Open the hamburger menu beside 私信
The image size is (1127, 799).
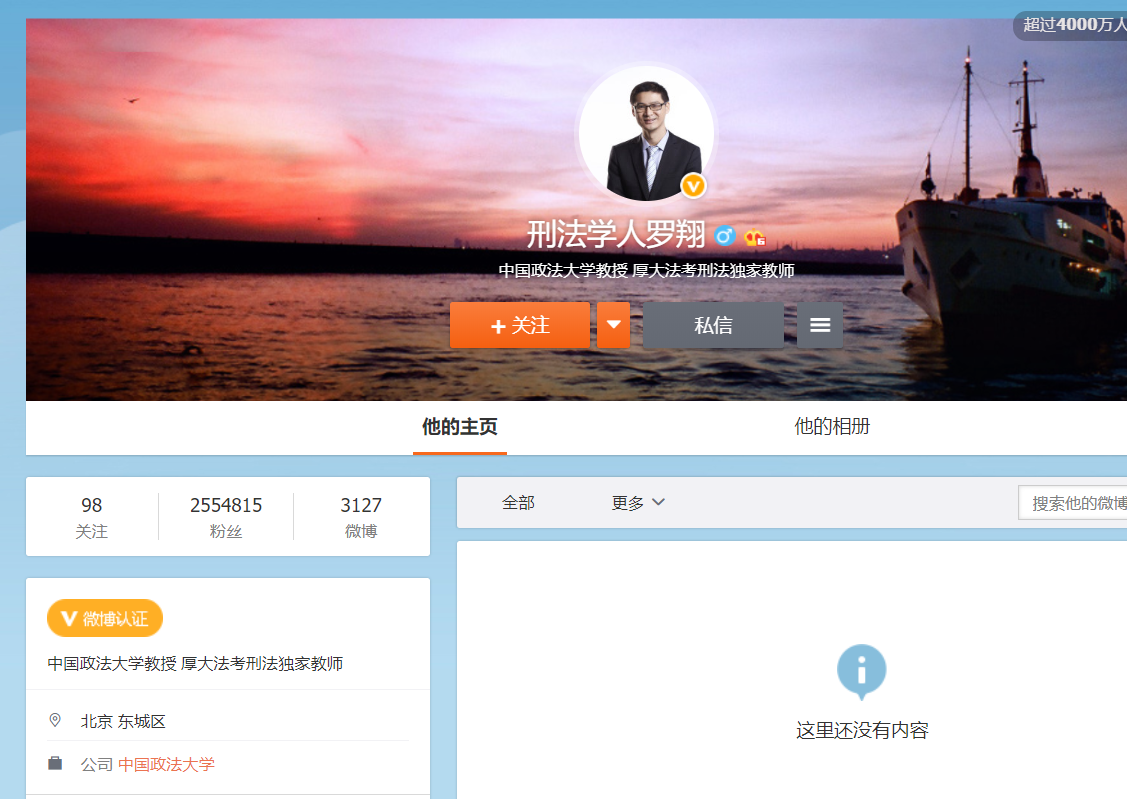coord(819,325)
